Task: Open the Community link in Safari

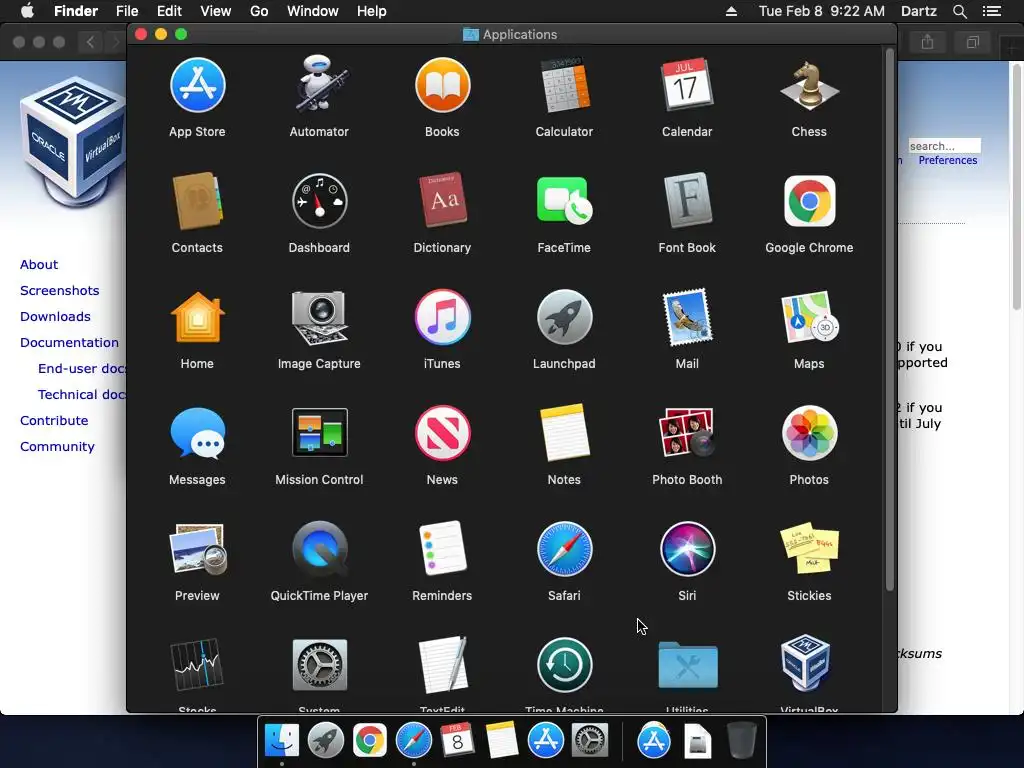Action: tap(57, 447)
